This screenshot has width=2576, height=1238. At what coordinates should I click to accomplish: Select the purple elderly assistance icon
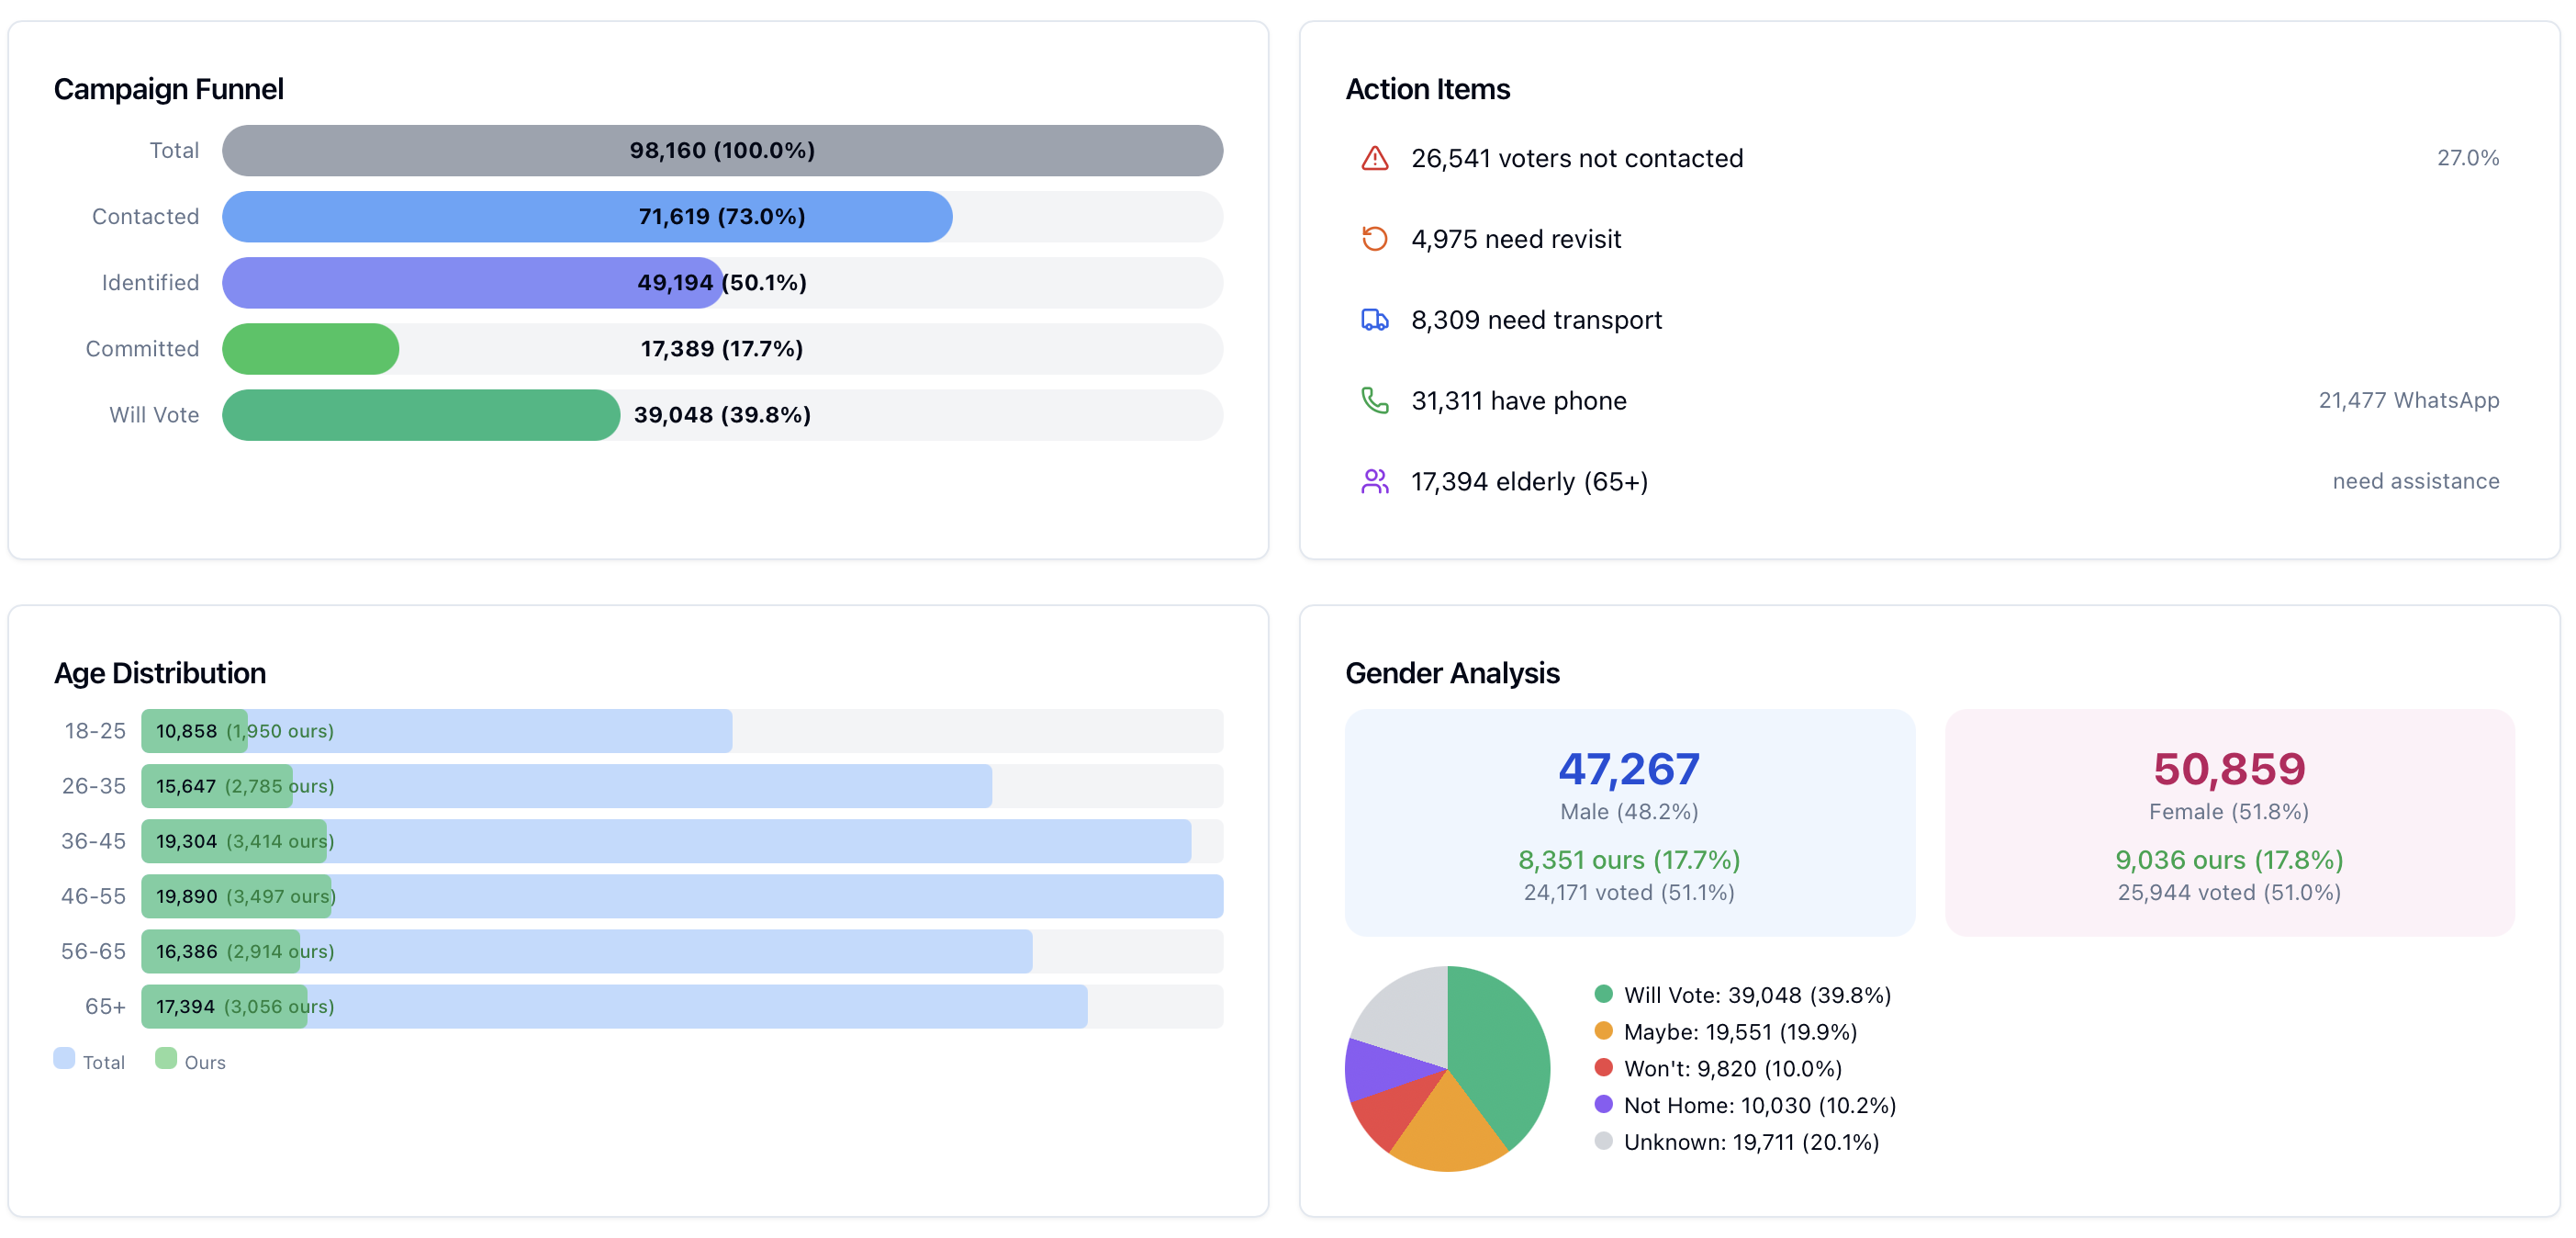tap(1375, 481)
